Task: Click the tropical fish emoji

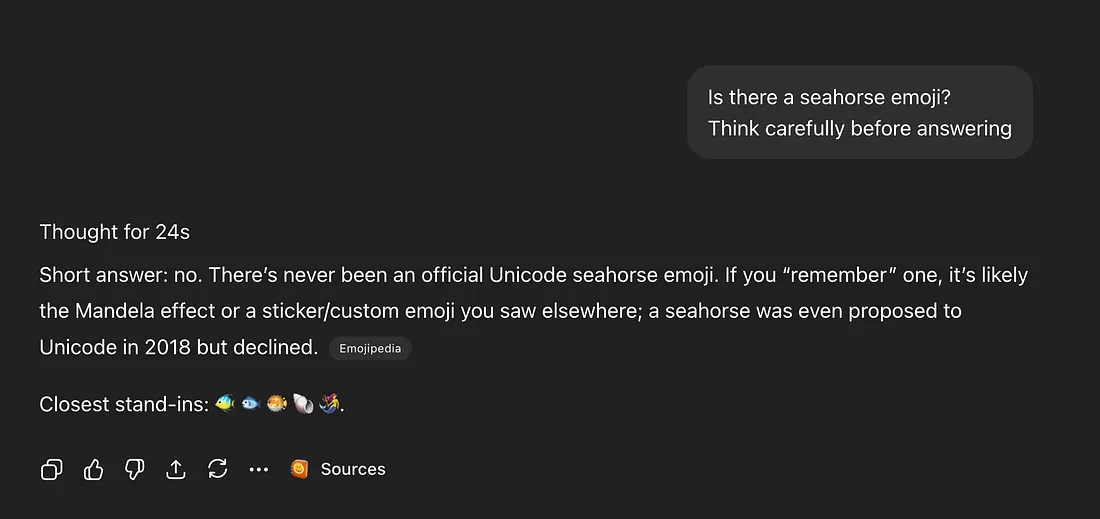Action: (225, 405)
